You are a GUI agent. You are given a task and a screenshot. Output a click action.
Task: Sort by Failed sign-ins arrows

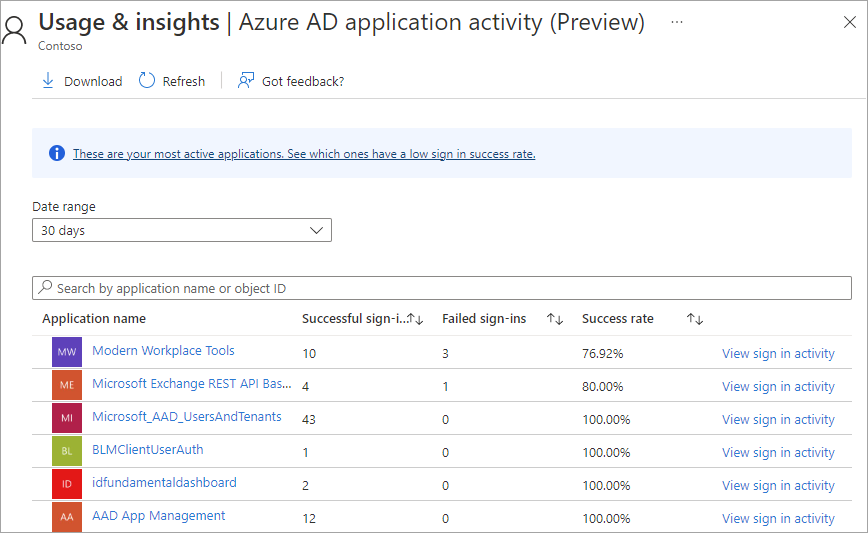(555, 319)
